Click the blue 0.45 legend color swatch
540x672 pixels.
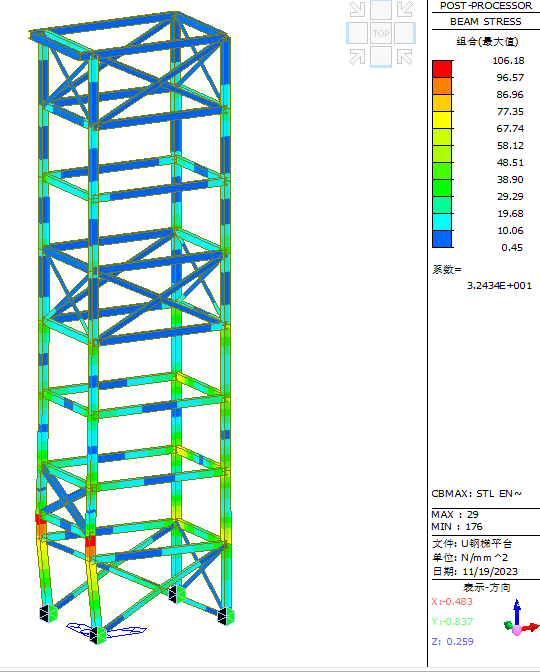pos(442,239)
